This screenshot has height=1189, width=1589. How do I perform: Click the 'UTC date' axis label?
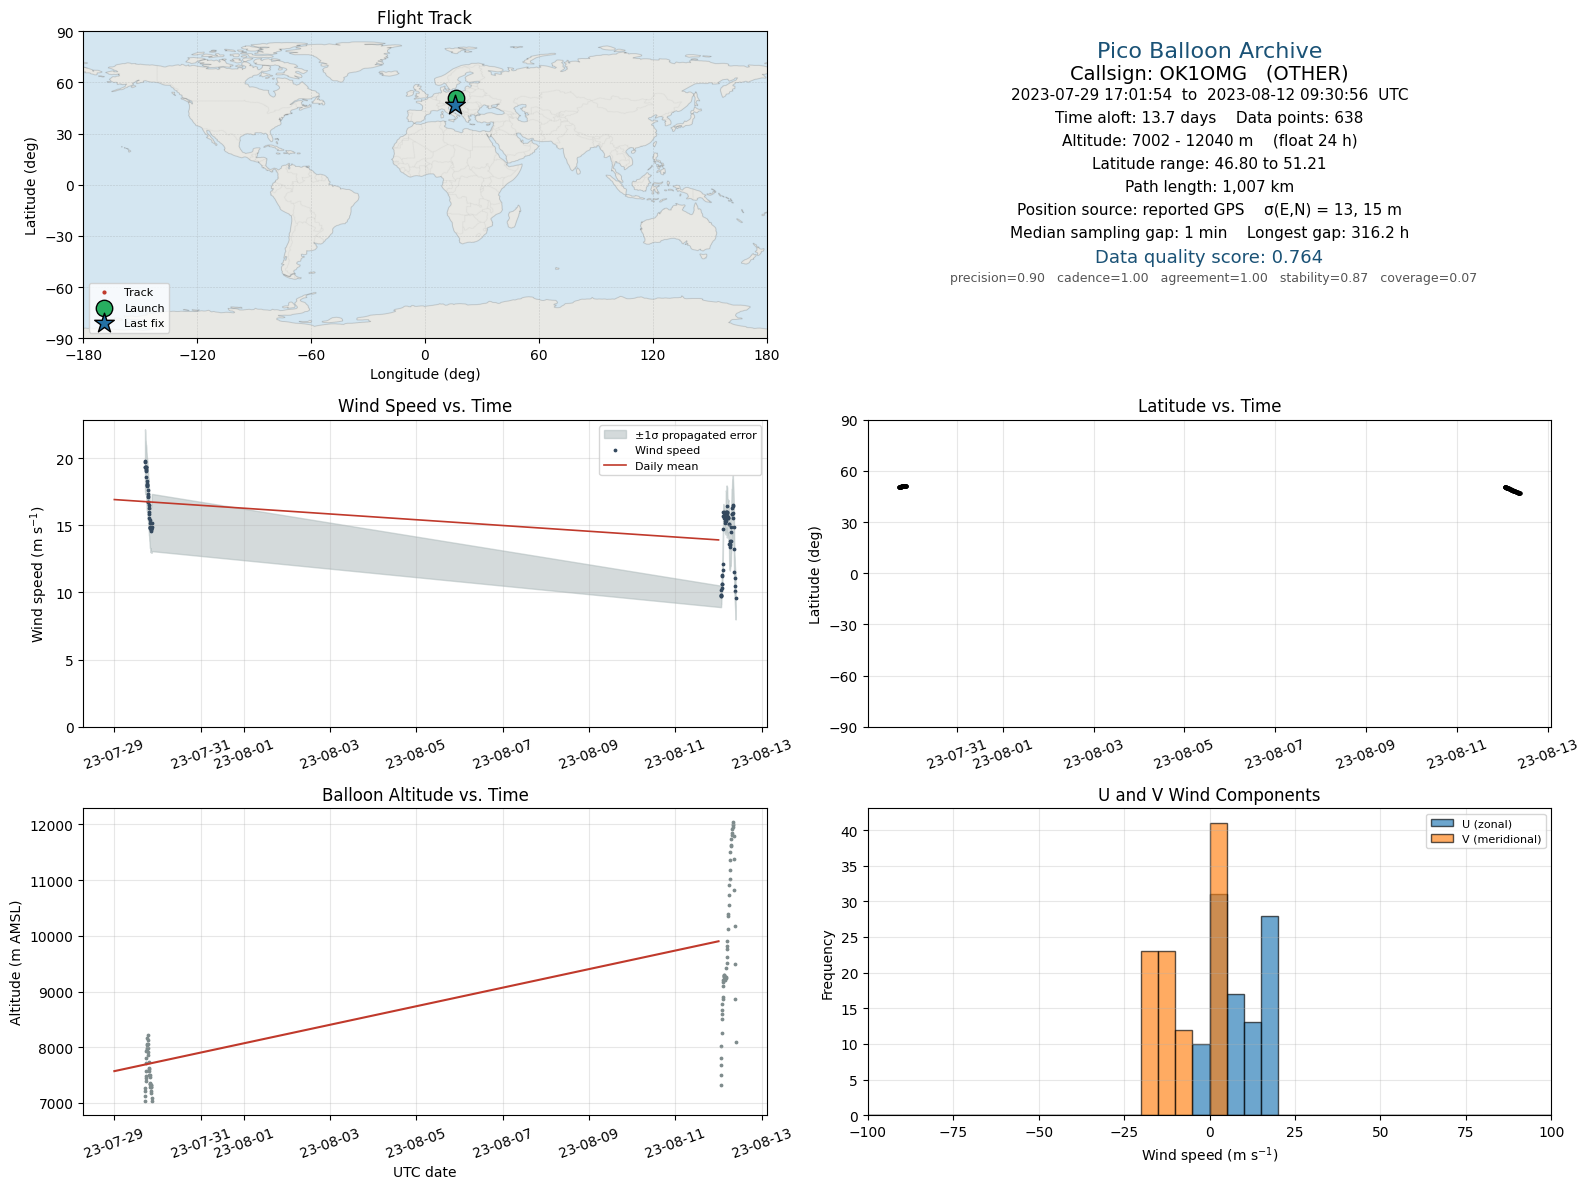click(x=425, y=1172)
